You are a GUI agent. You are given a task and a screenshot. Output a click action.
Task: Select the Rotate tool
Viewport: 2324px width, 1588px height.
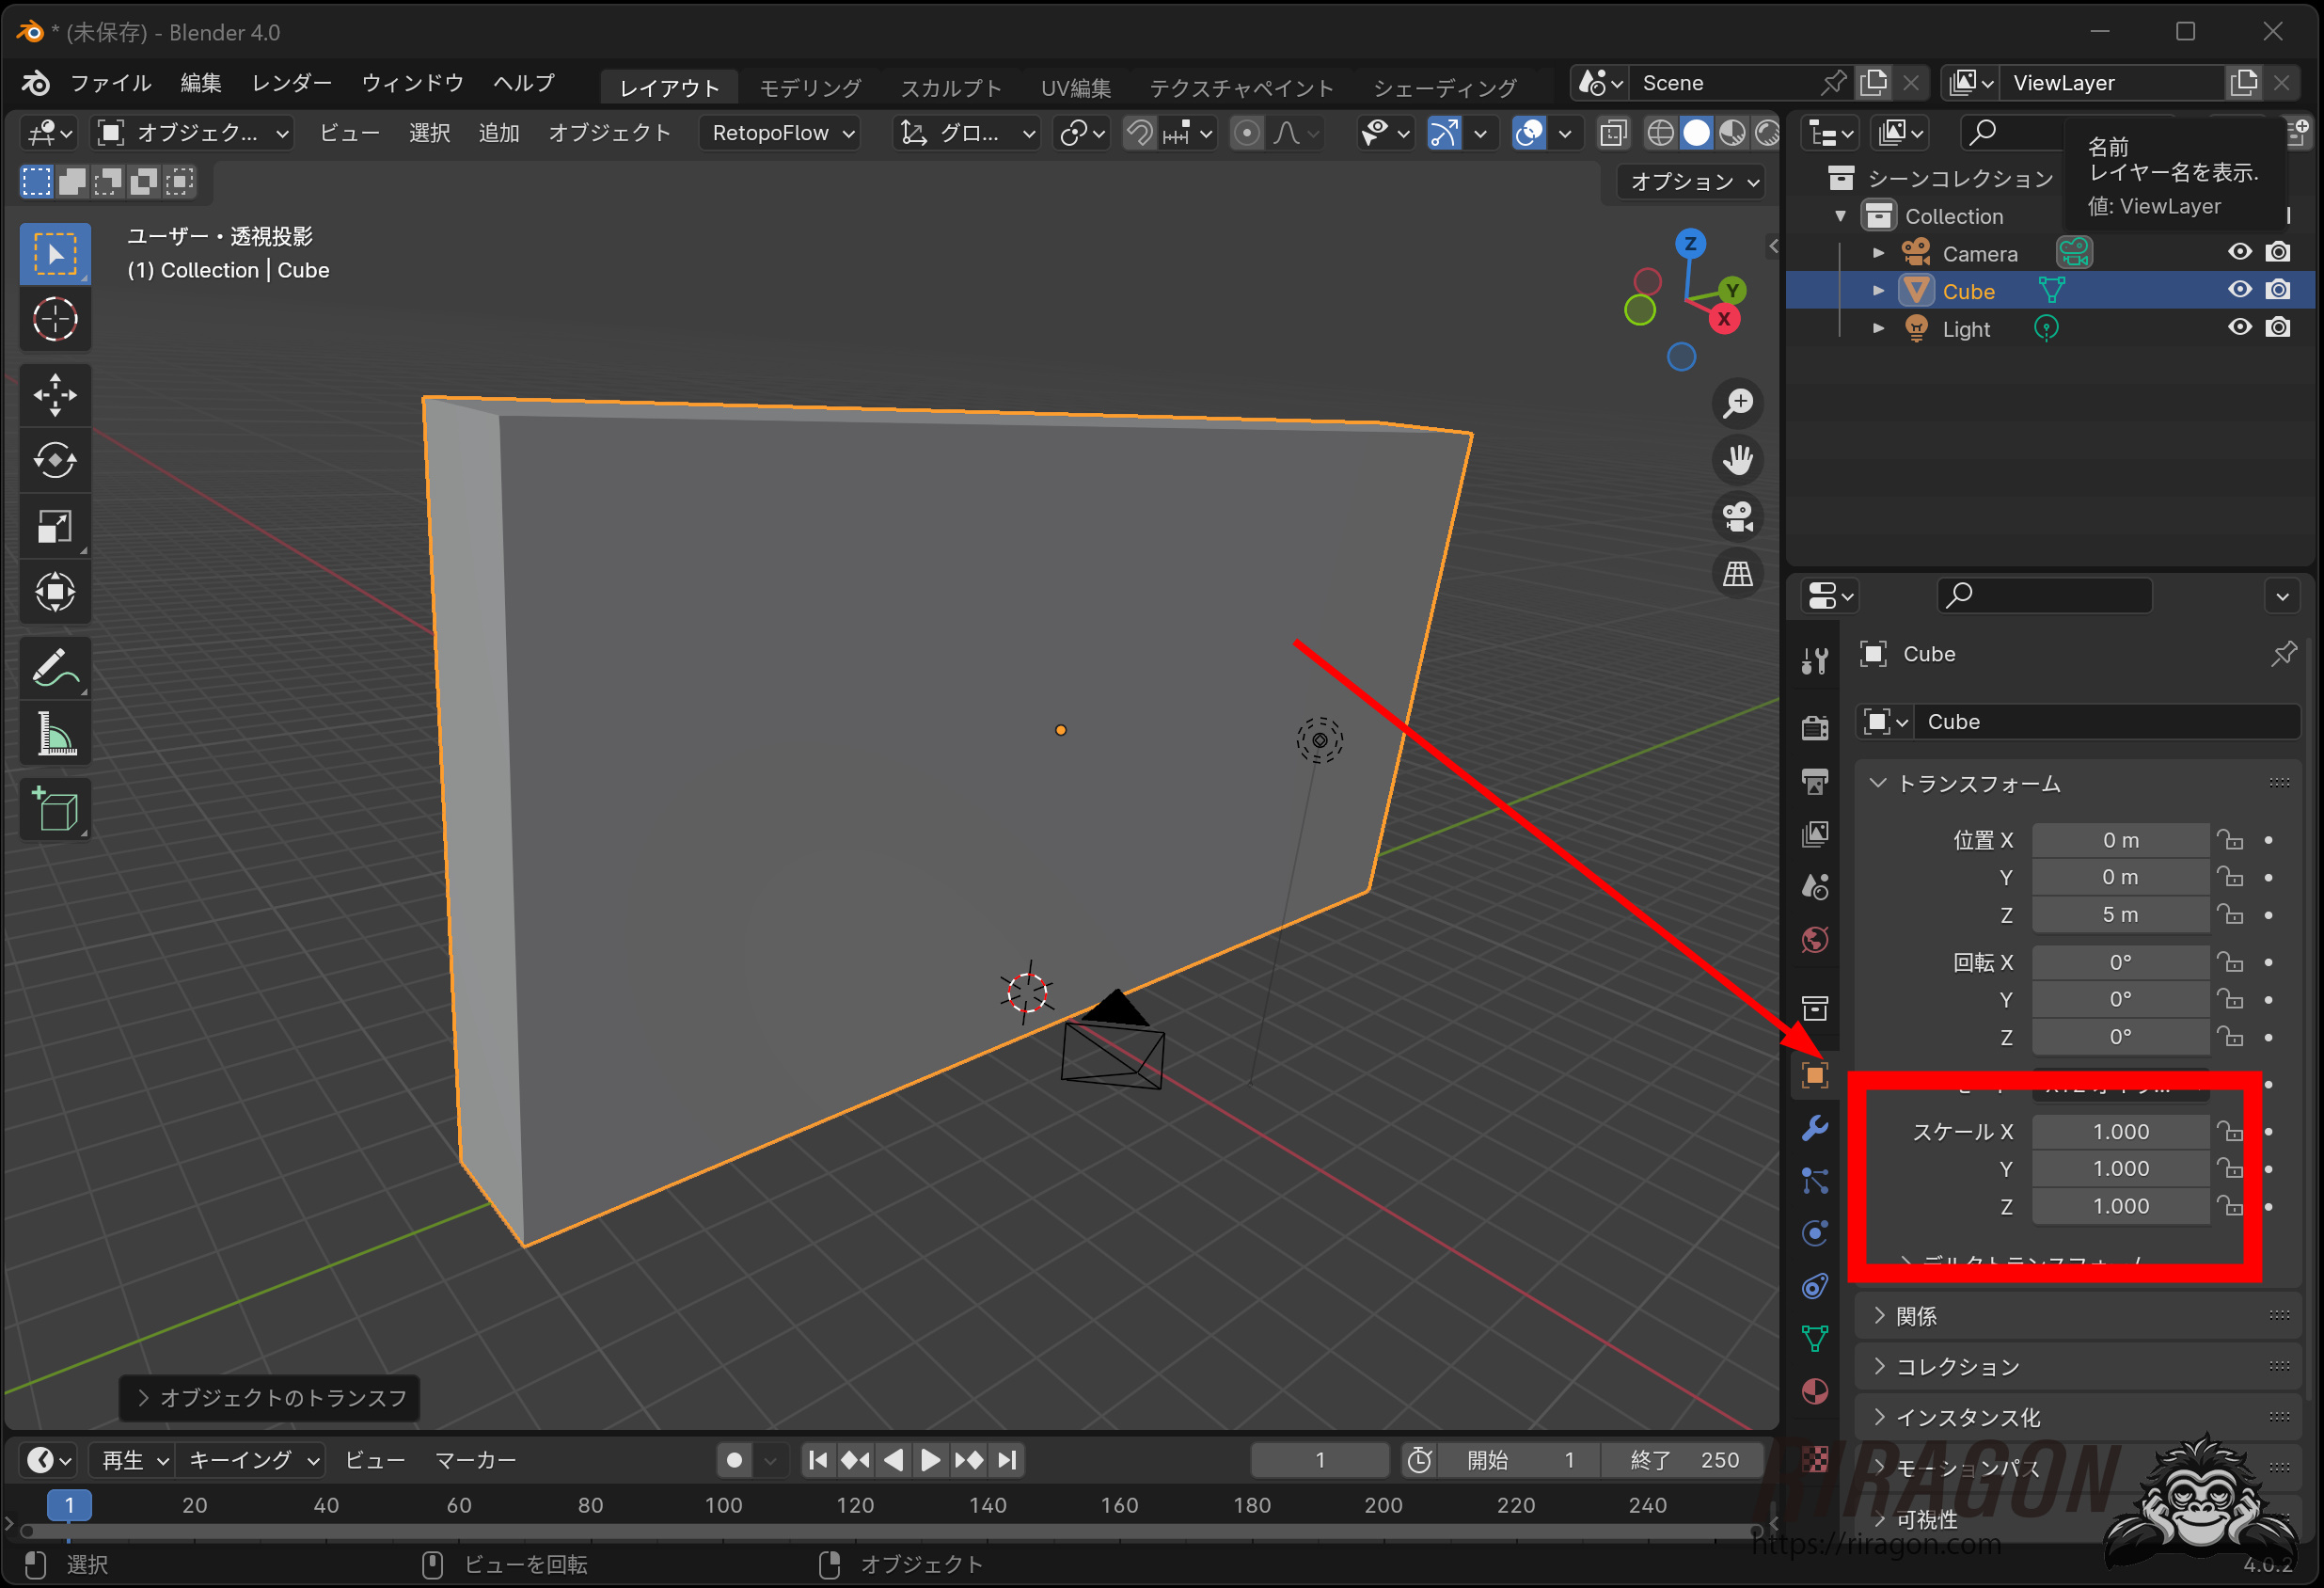[x=55, y=460]
